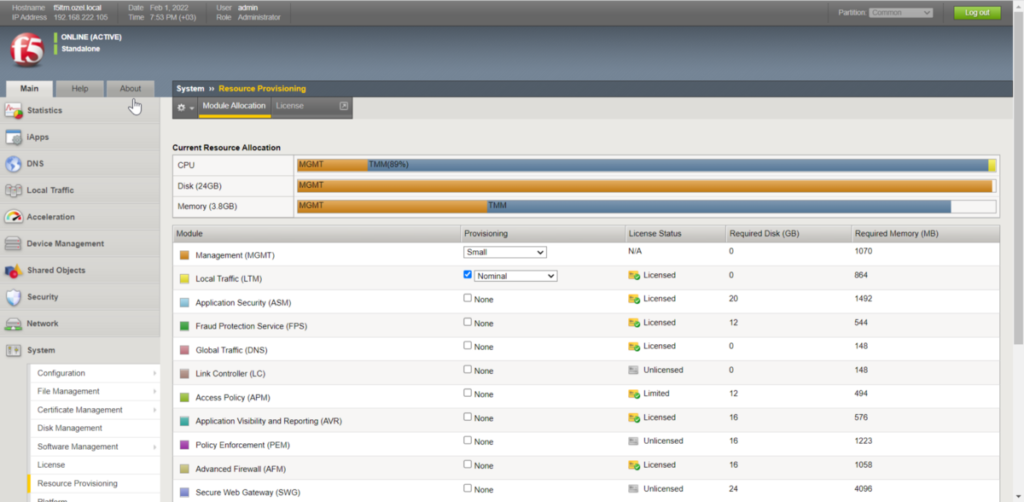Click the System sidebar icon
This screenshot has height=502, width=1024.
tap(14, 351)
